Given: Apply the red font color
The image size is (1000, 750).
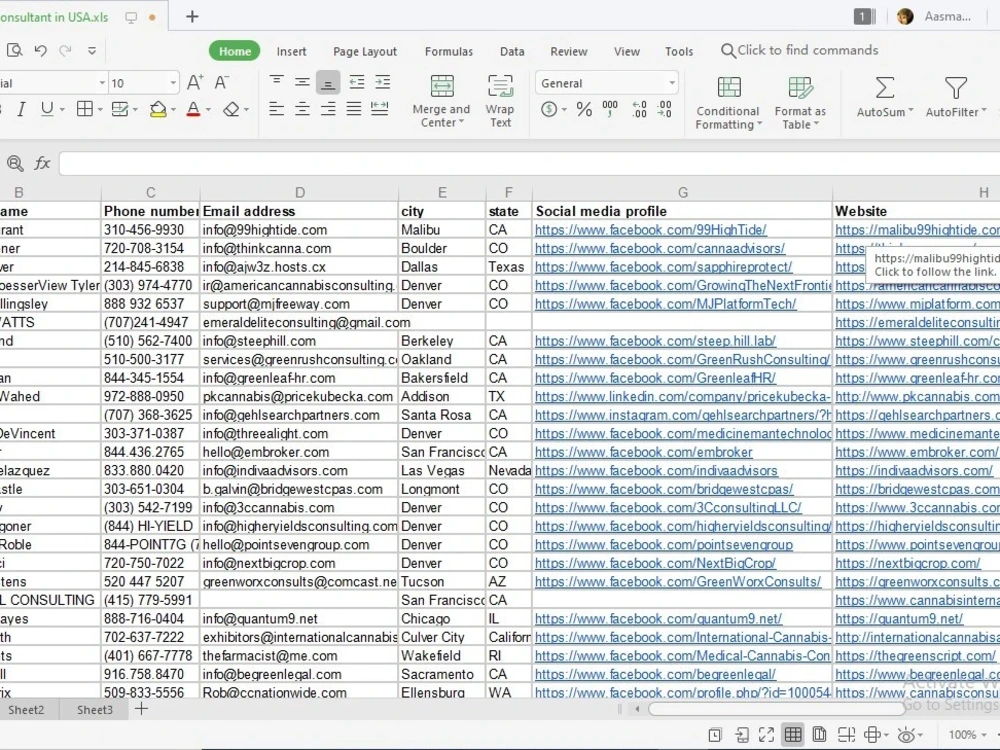Looking at the screenshot, I should (193, 109).
